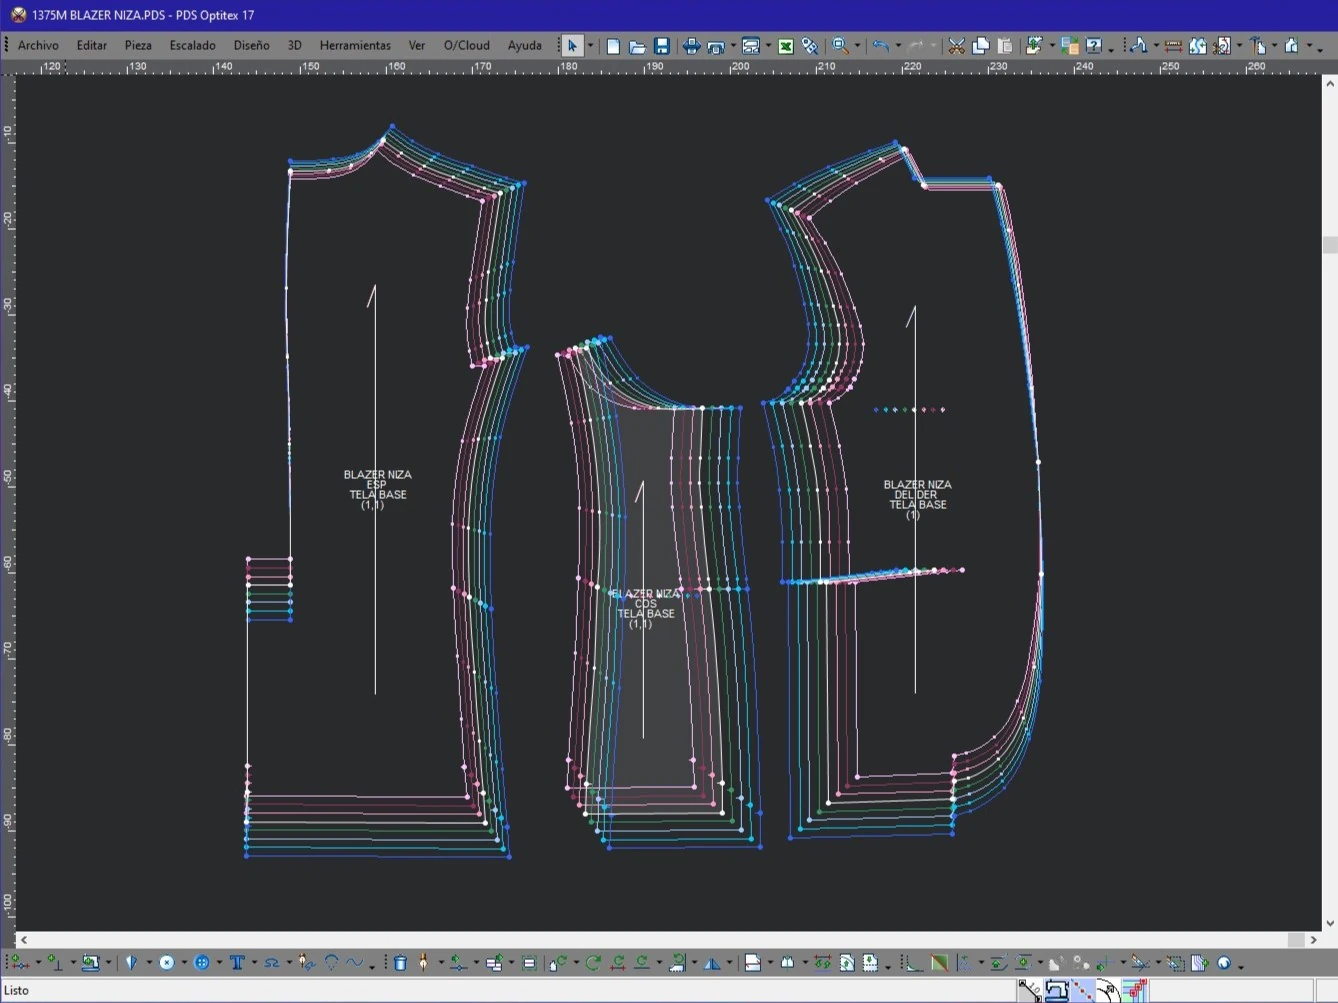
Task: Open the Escalado menu
Action: 192,46
